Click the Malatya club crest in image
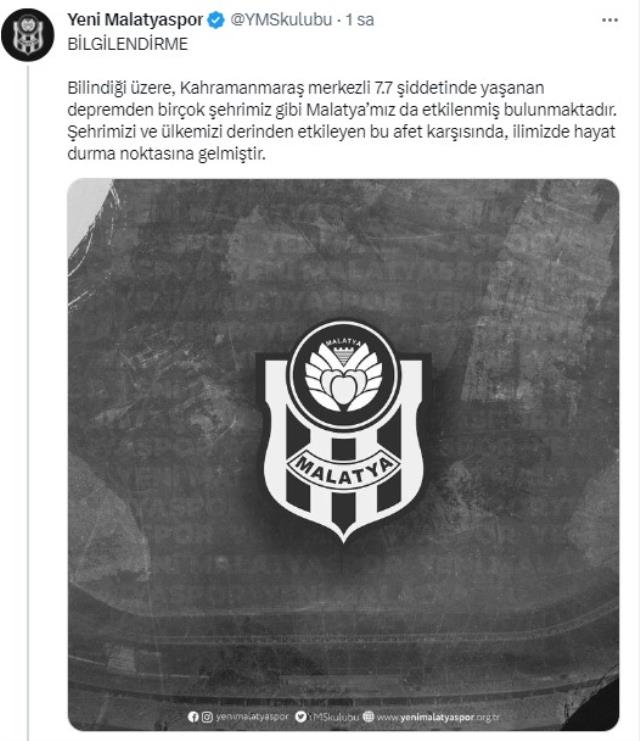 tap(344, 431)
